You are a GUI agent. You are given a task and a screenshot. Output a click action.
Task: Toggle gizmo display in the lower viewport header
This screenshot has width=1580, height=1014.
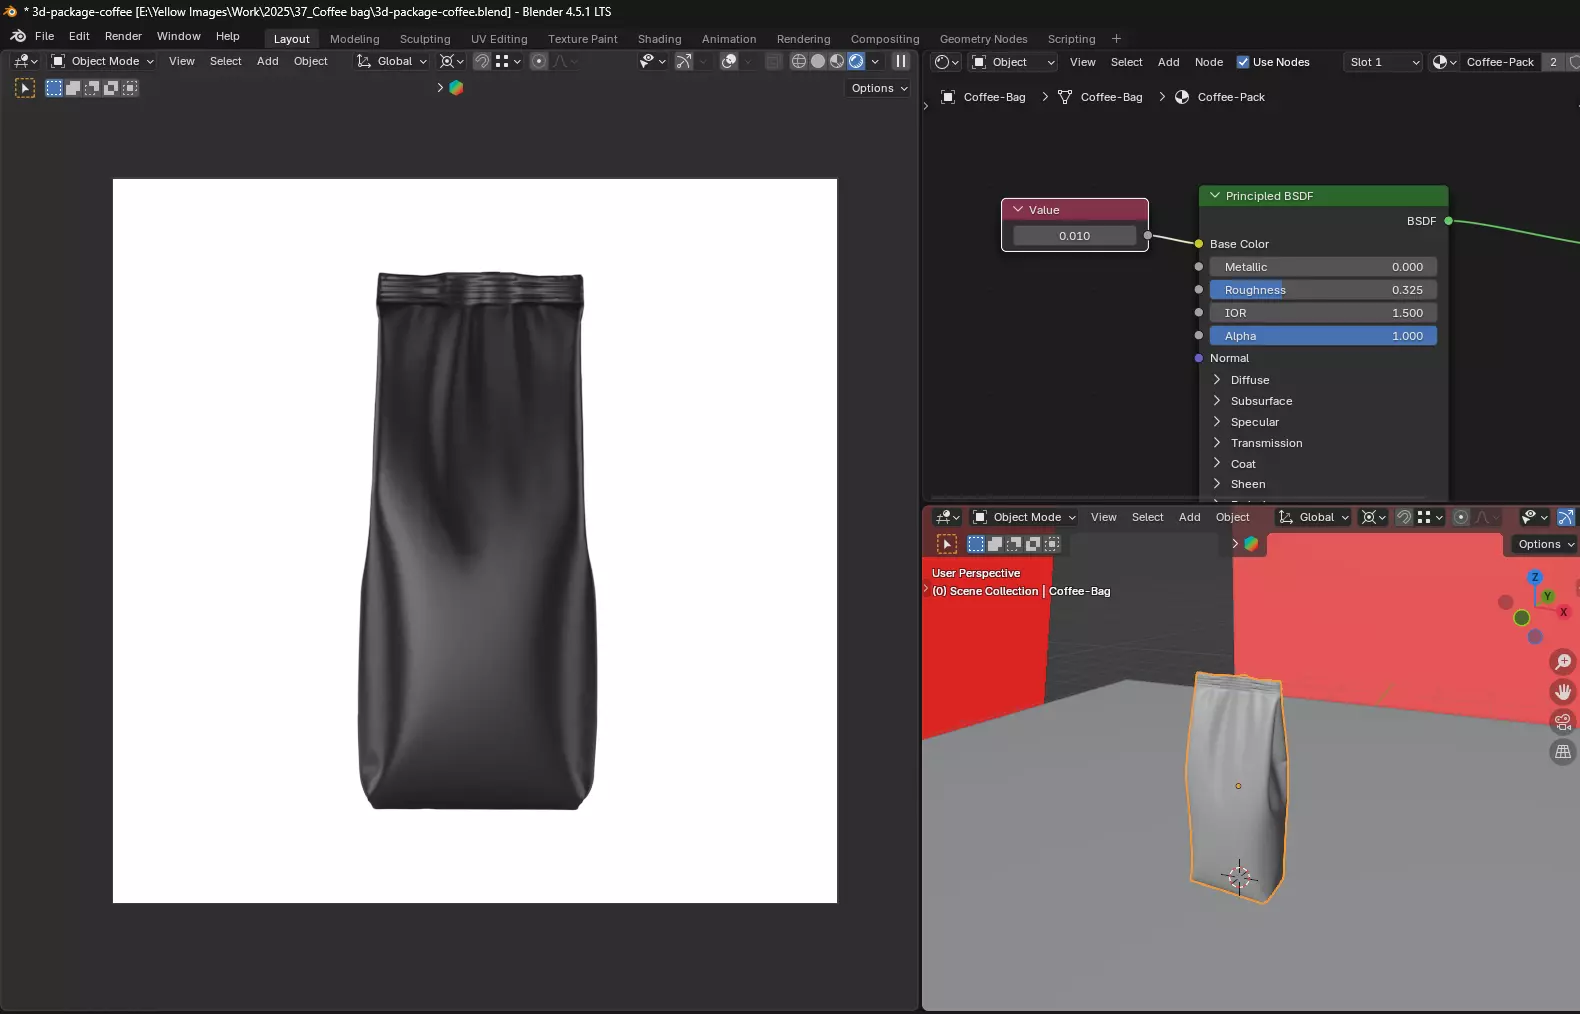click(x=1566, y=517)
